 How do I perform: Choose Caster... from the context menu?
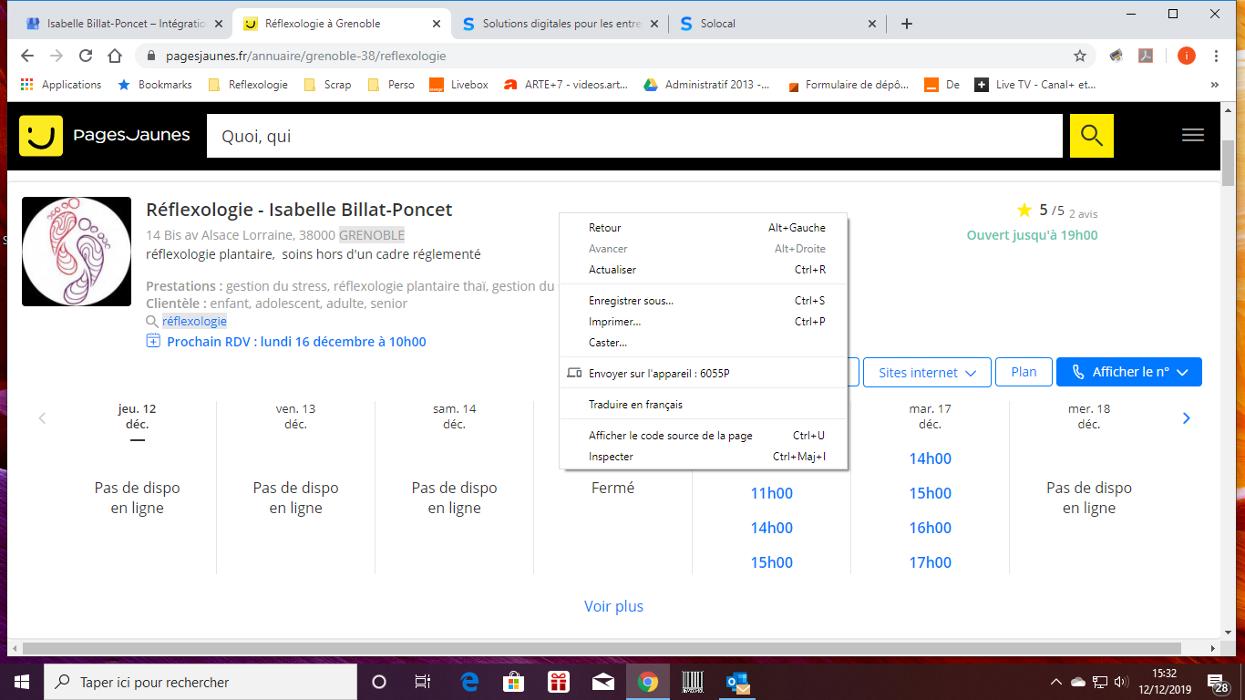(x=704, y=343)
